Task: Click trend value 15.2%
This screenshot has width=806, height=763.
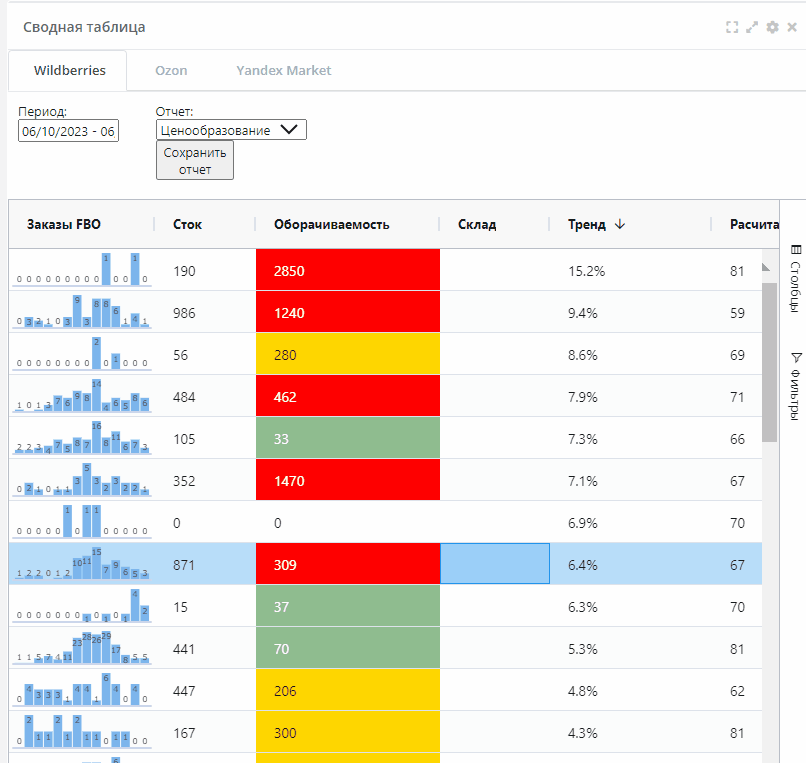Action: tap(587, 271)
